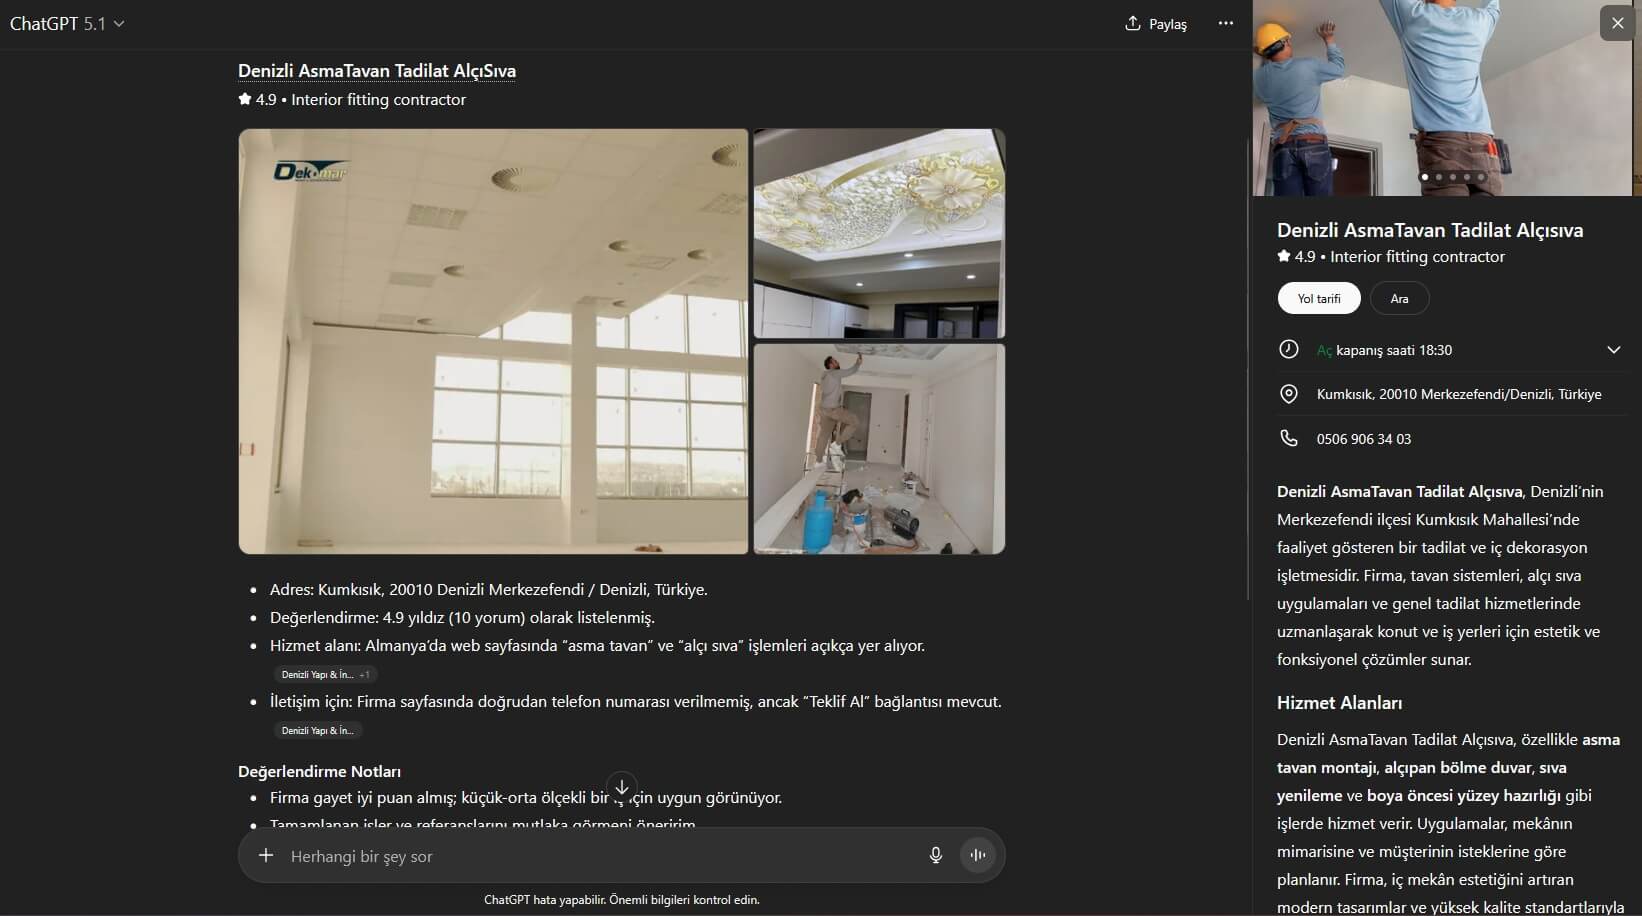The height and width of the screenshot is (916, 1642).
Task: Open the photo of worker on ladder
Action: [x=879, y=449]
